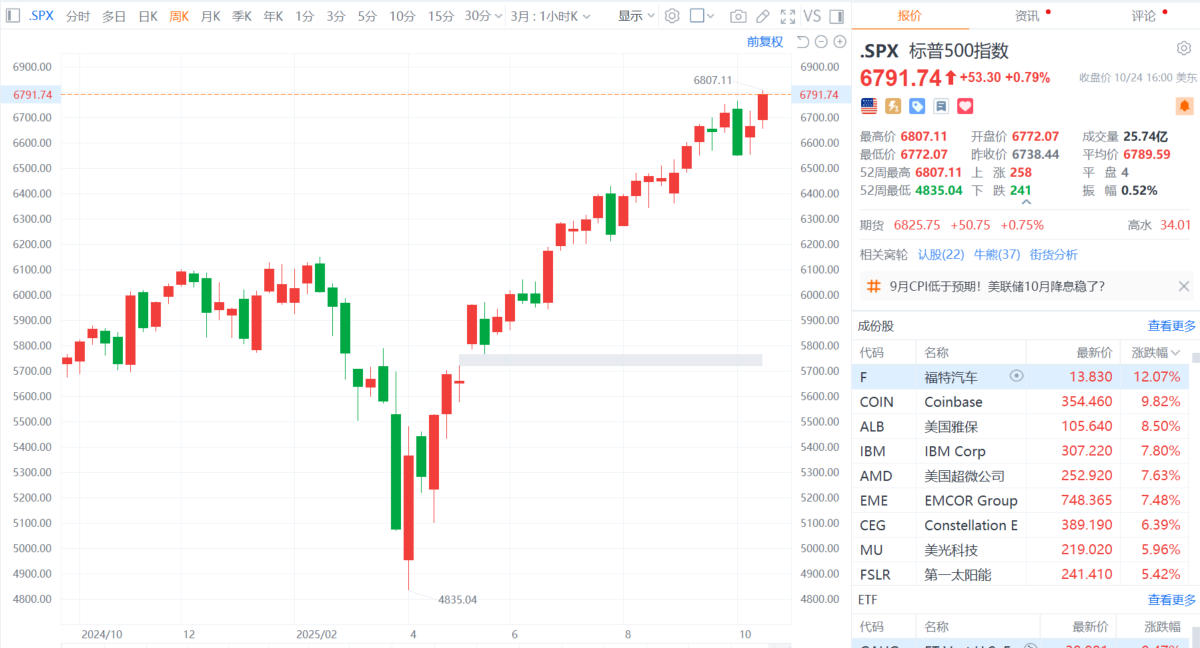Toggle the eye icon on the 福特汽车 row
Image resolution: width=1200 pixels, height=648 pixels.
coord(1017,376)
